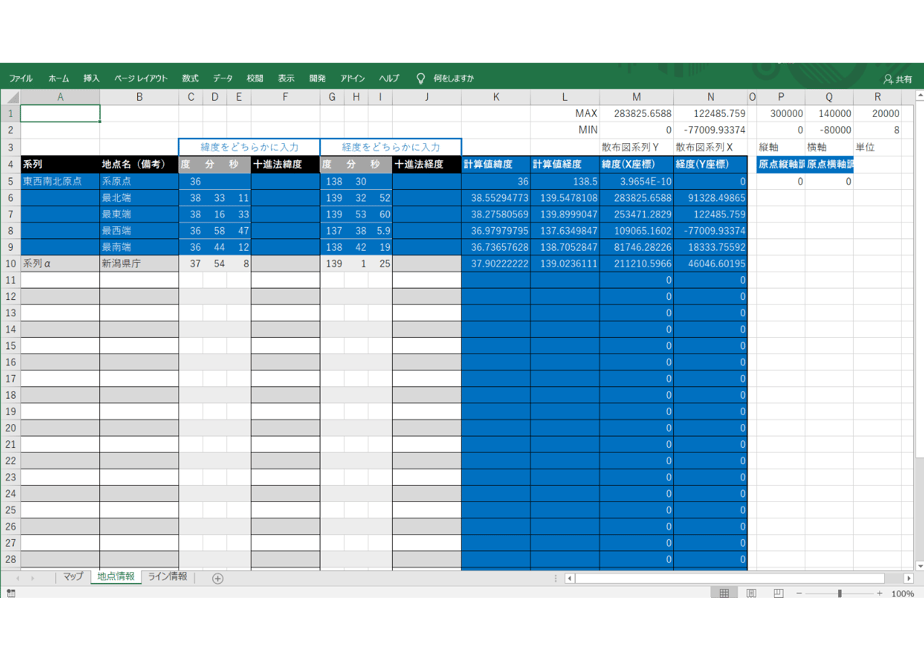Click the lightbulb search icon
Screen dimensions: 924x660
(420, 78)
